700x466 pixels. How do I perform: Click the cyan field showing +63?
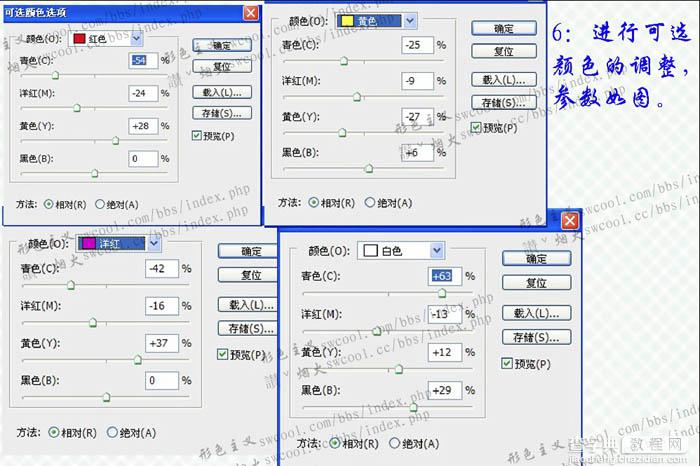[445, 276]
